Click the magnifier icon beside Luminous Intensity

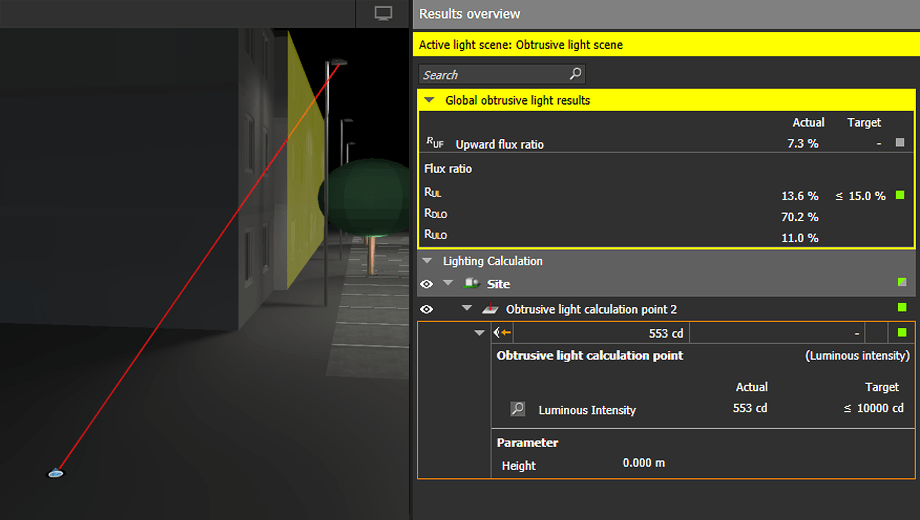coord(518,409)
